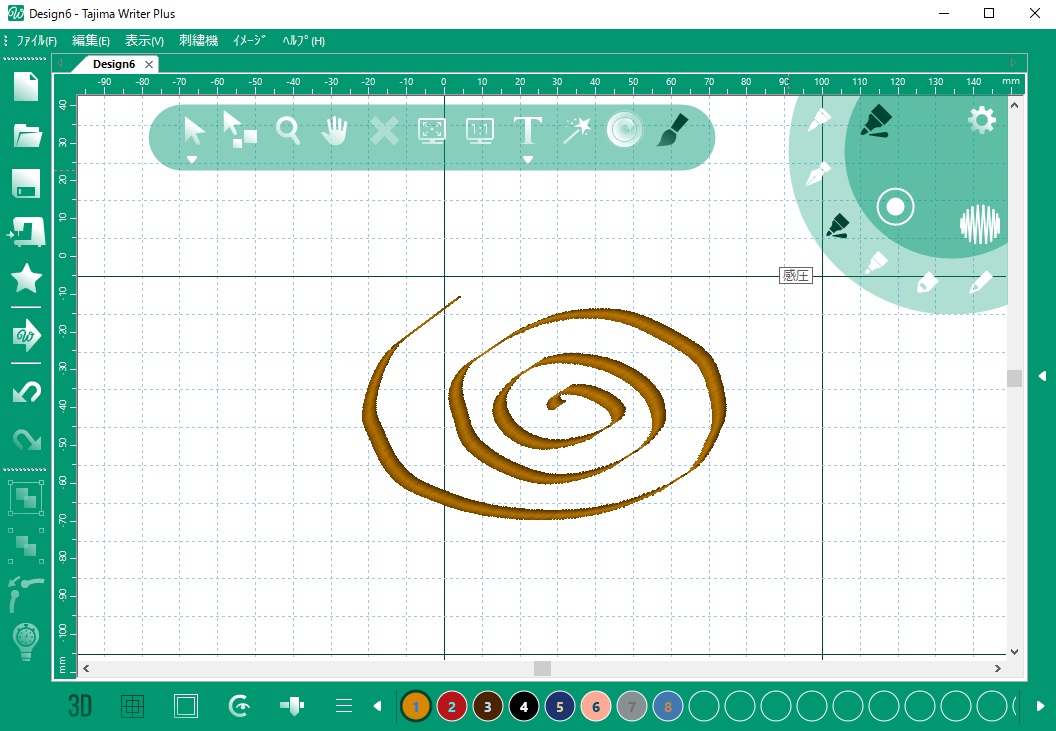
Task: Pick the white pencil on the outer ring
Action: (x=980, y=282)
